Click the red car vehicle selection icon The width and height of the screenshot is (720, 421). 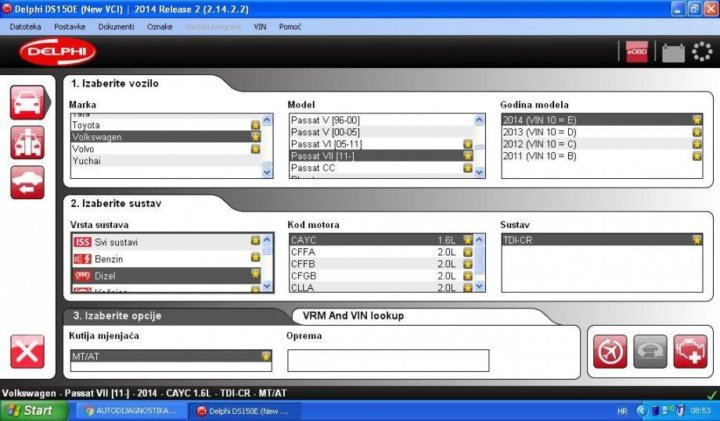(28, 103)
